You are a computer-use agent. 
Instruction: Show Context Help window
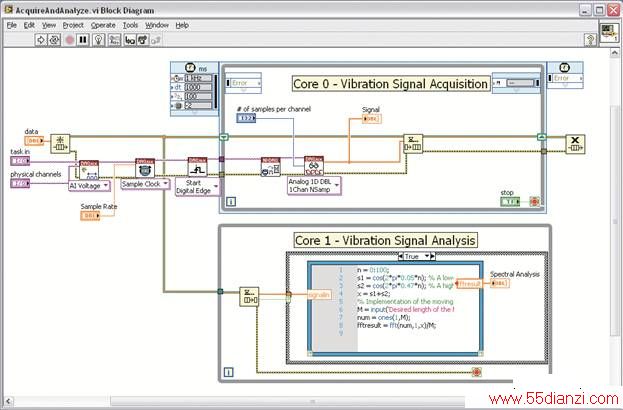pos(590,40)
